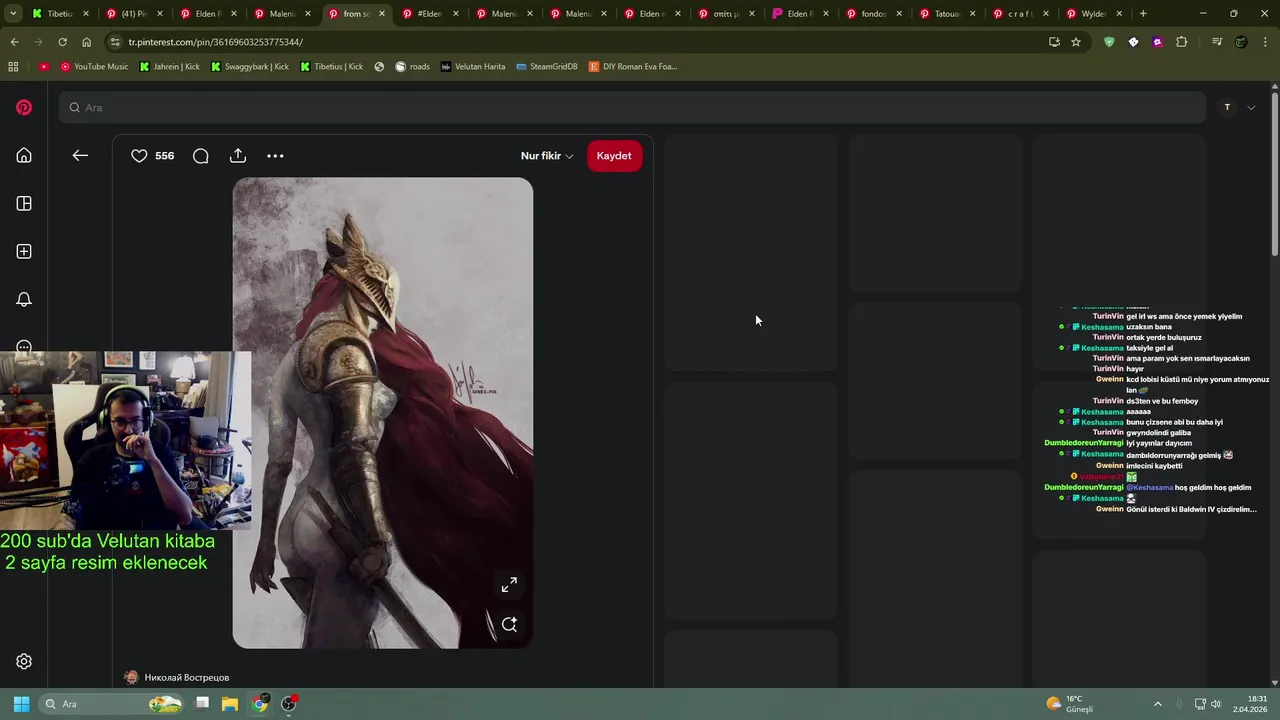
Task: Click browser home button
Action: click(86, 42)
